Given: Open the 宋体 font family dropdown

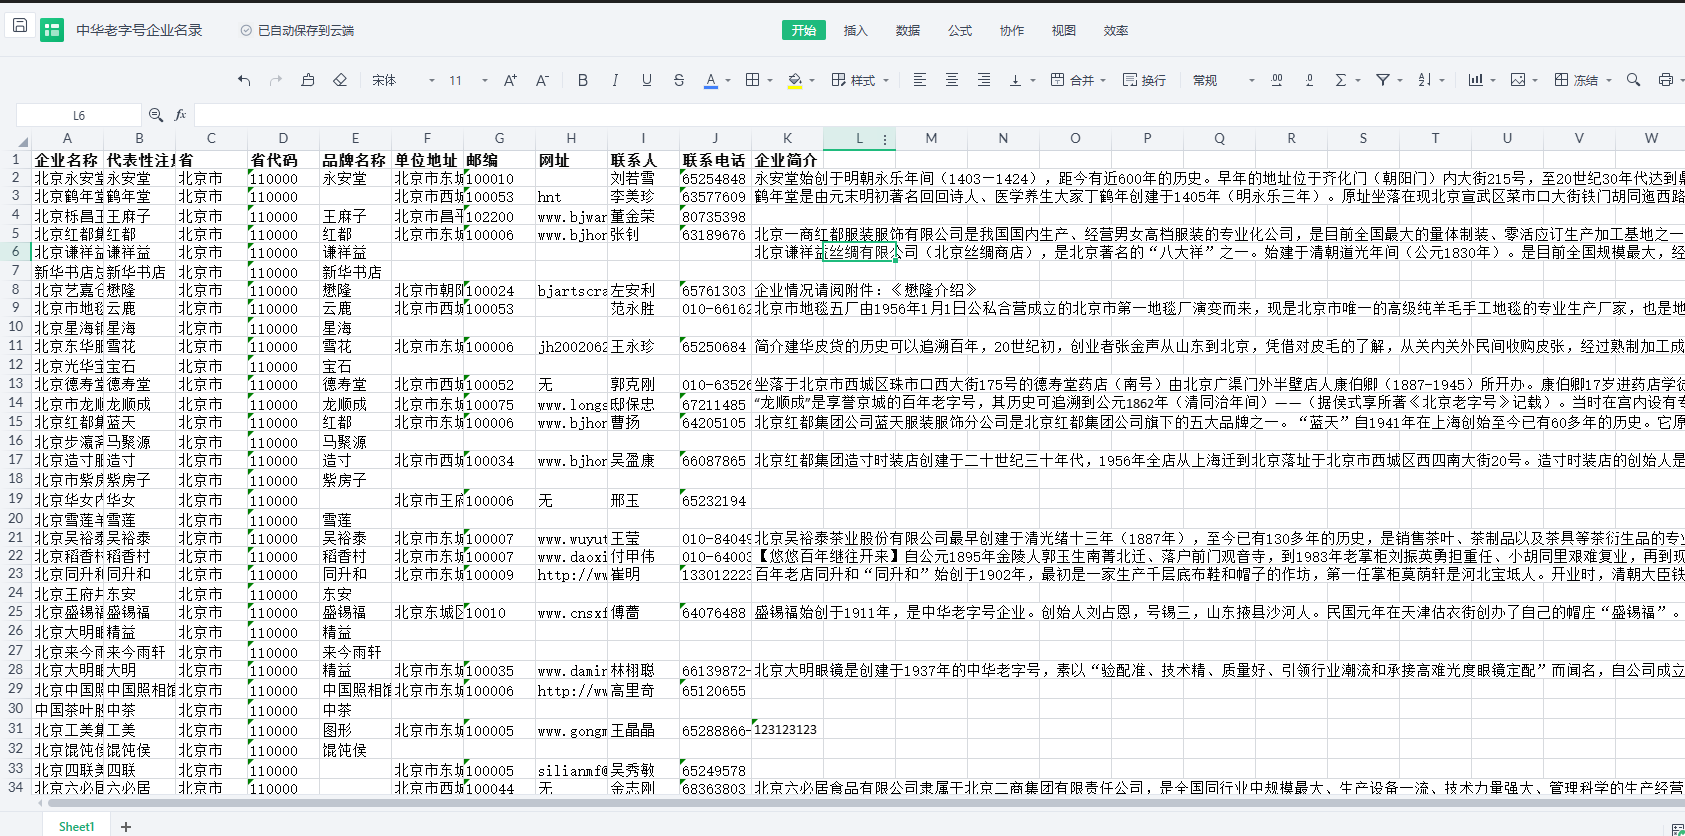Looking at the screenshot, I should pos(403,80).
